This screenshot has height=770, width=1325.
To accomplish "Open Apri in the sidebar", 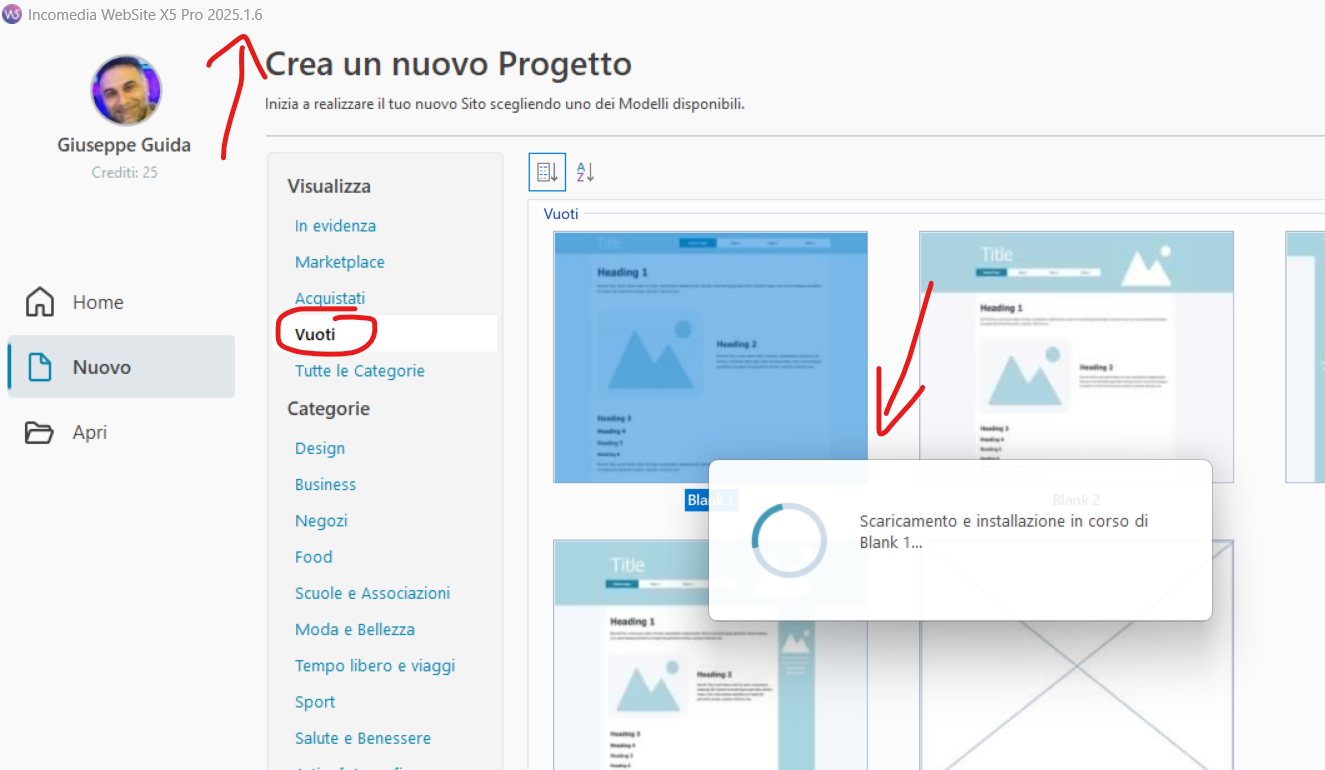I will click(x=121, y=432).
